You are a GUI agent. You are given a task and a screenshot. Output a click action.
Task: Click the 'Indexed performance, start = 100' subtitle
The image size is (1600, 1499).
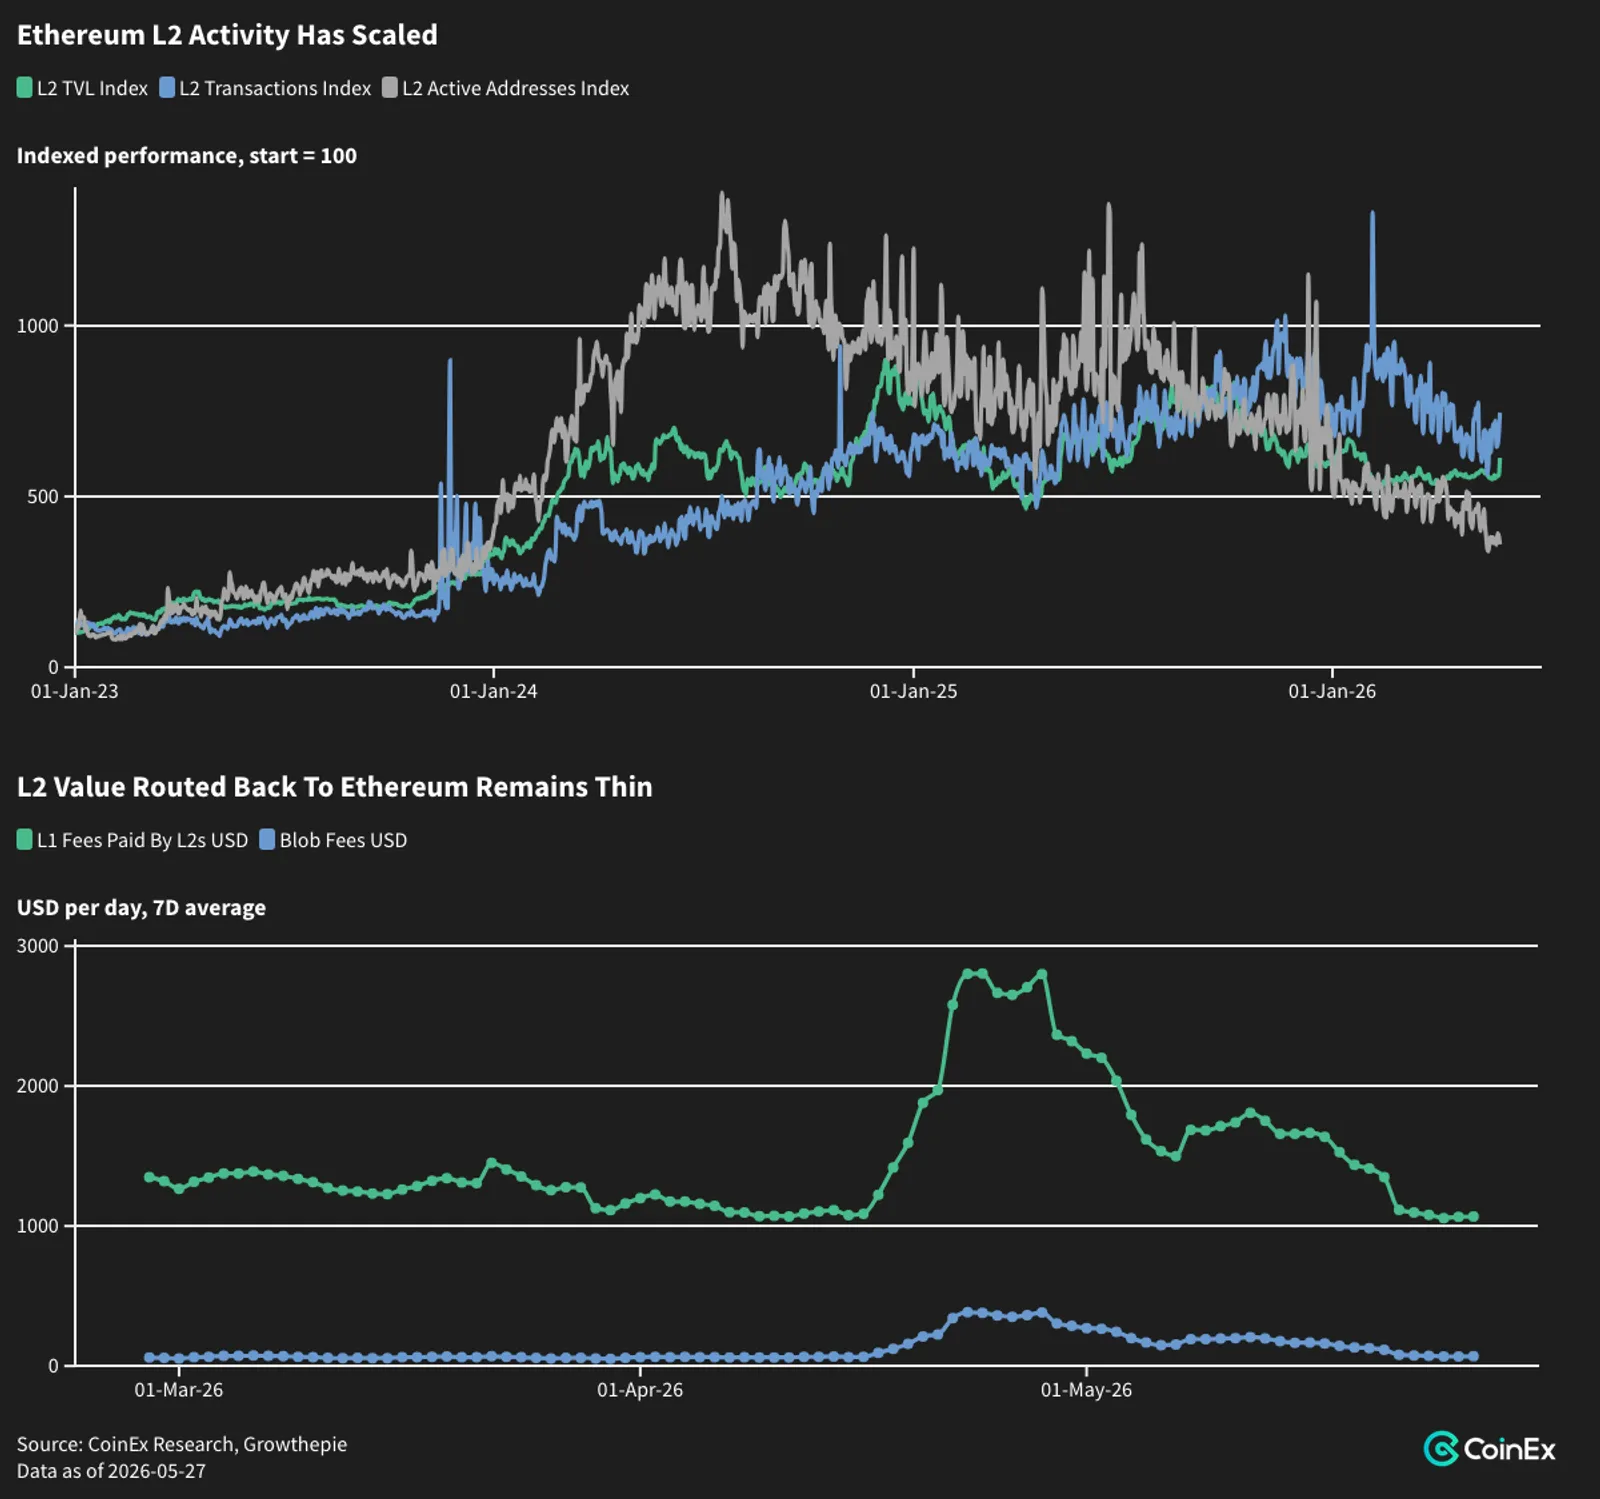click(x=187, y=156)
